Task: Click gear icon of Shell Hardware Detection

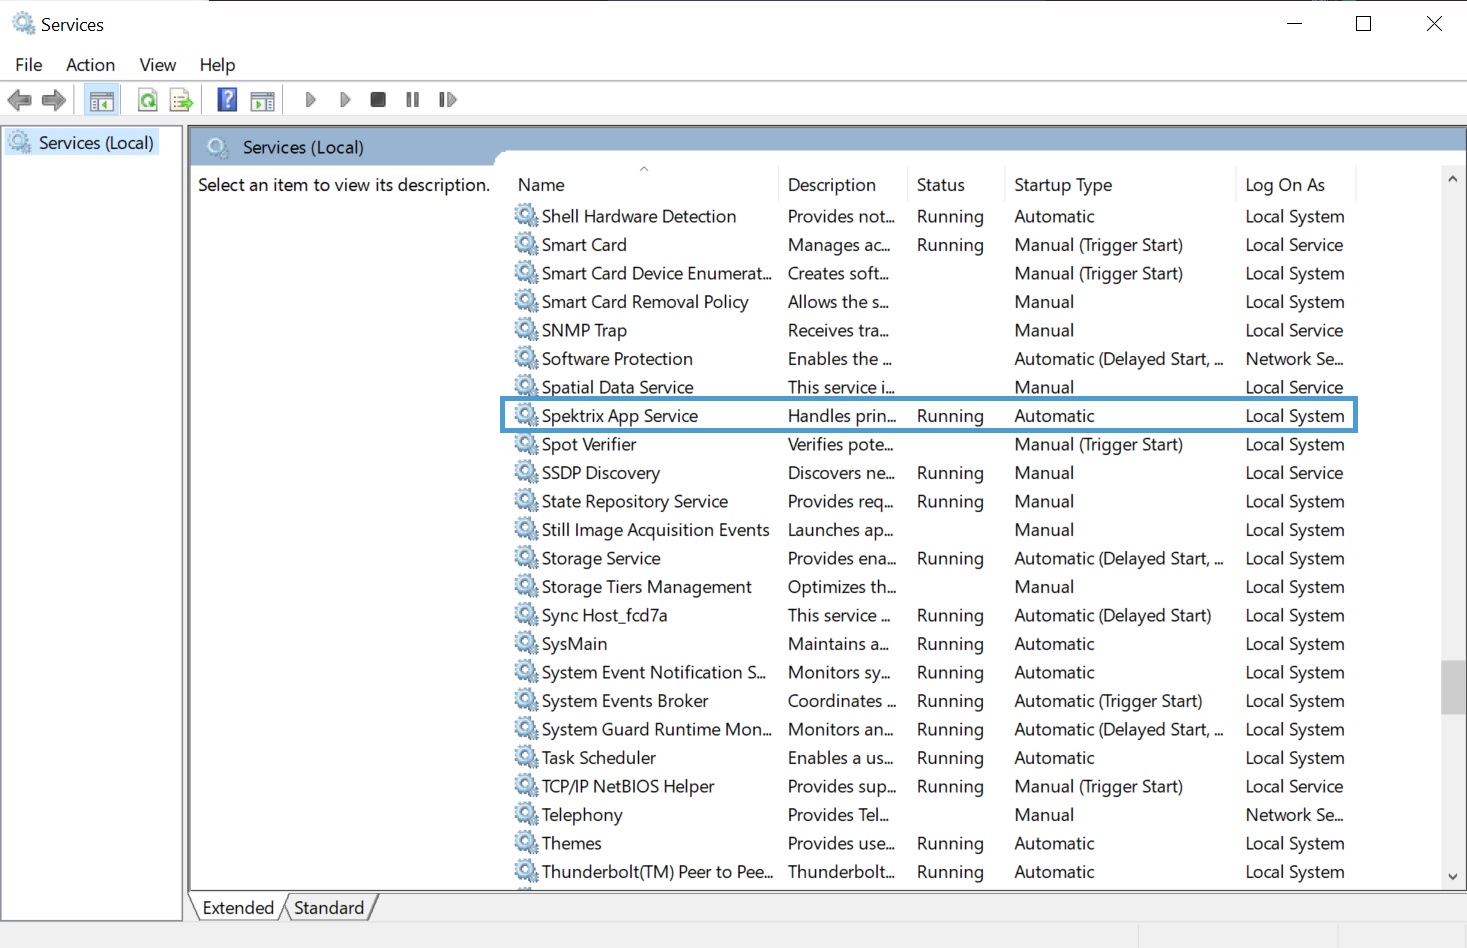Action: click(x=526, y=215)
